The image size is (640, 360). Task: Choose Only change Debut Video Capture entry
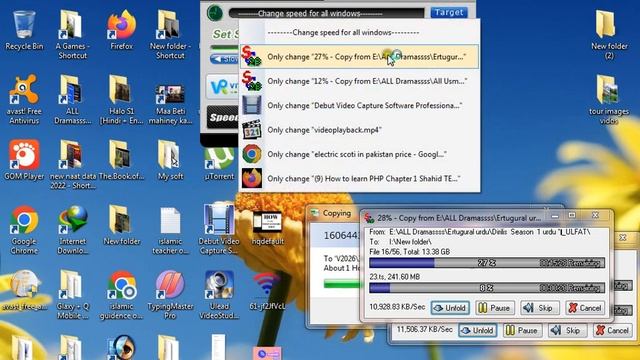coord(360,105)
